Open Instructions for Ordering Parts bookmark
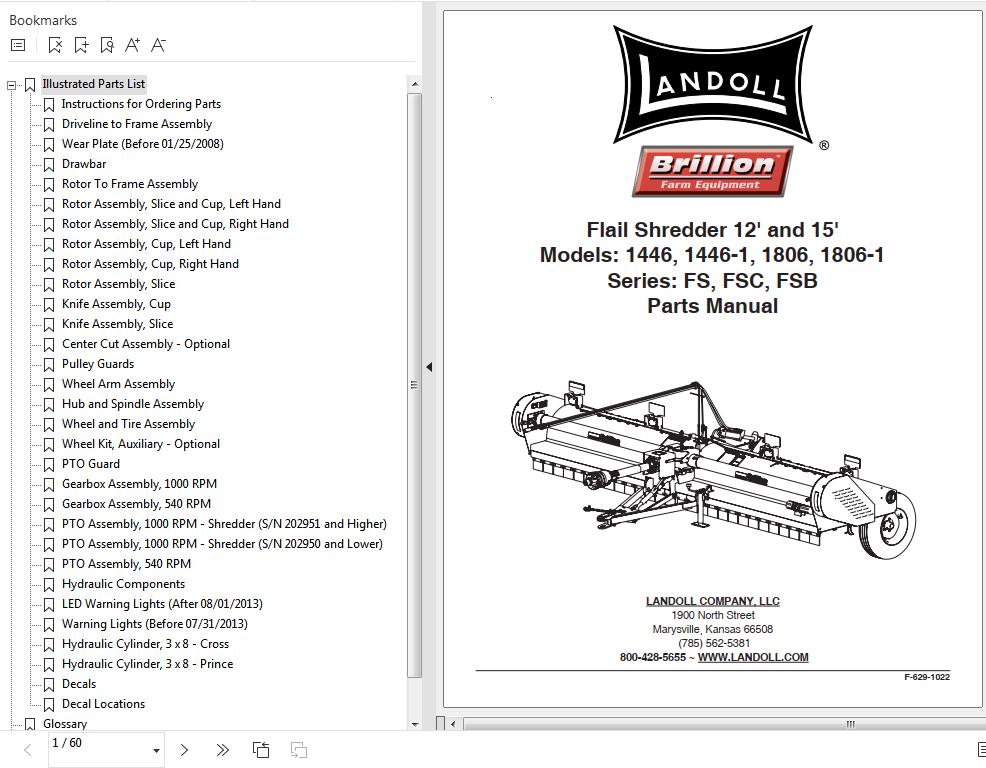The width and height of the screenshot is (986, 768). [x=141, y=104]
